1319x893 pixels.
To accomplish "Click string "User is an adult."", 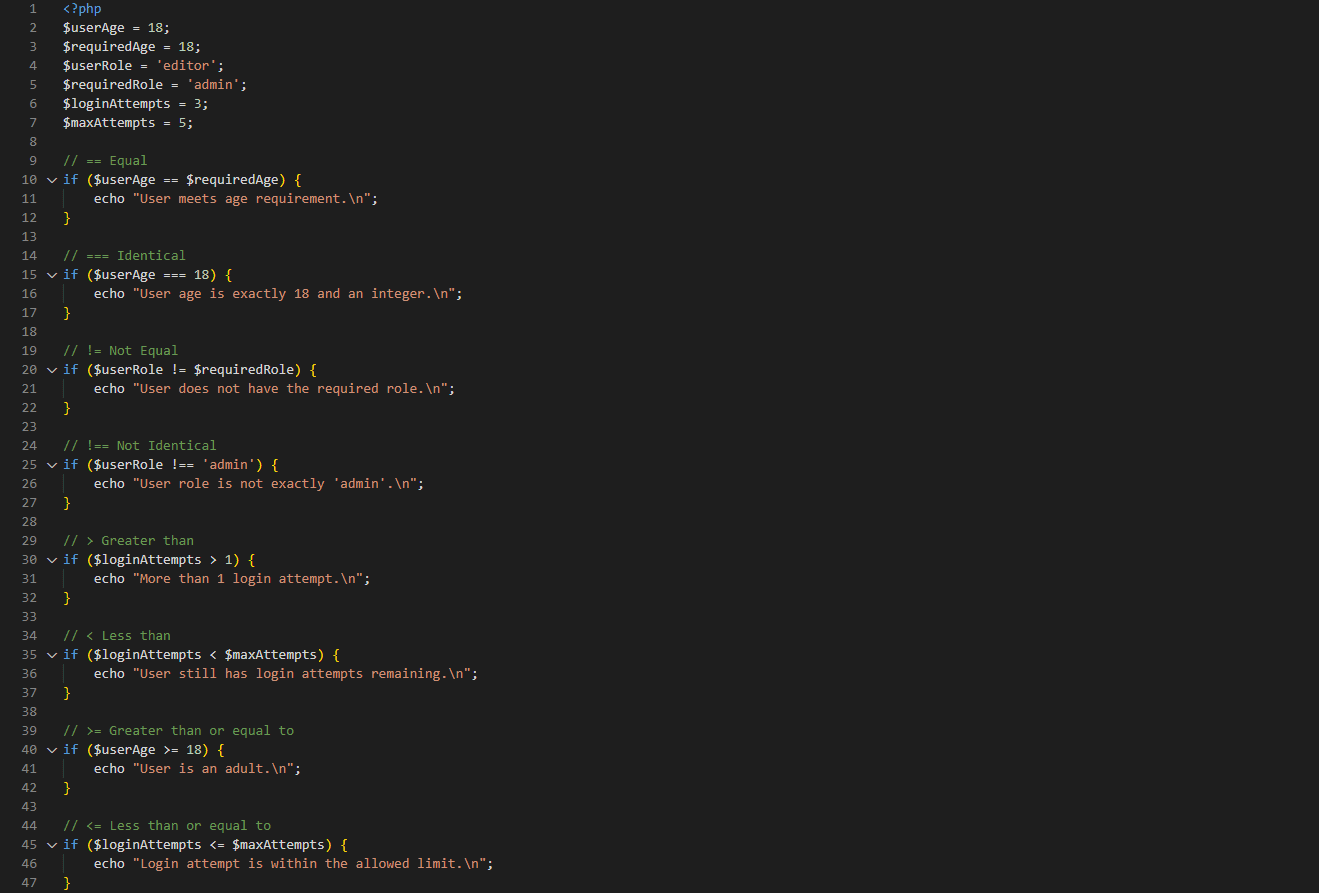I will pyautogui.click(x=213, y=769).
